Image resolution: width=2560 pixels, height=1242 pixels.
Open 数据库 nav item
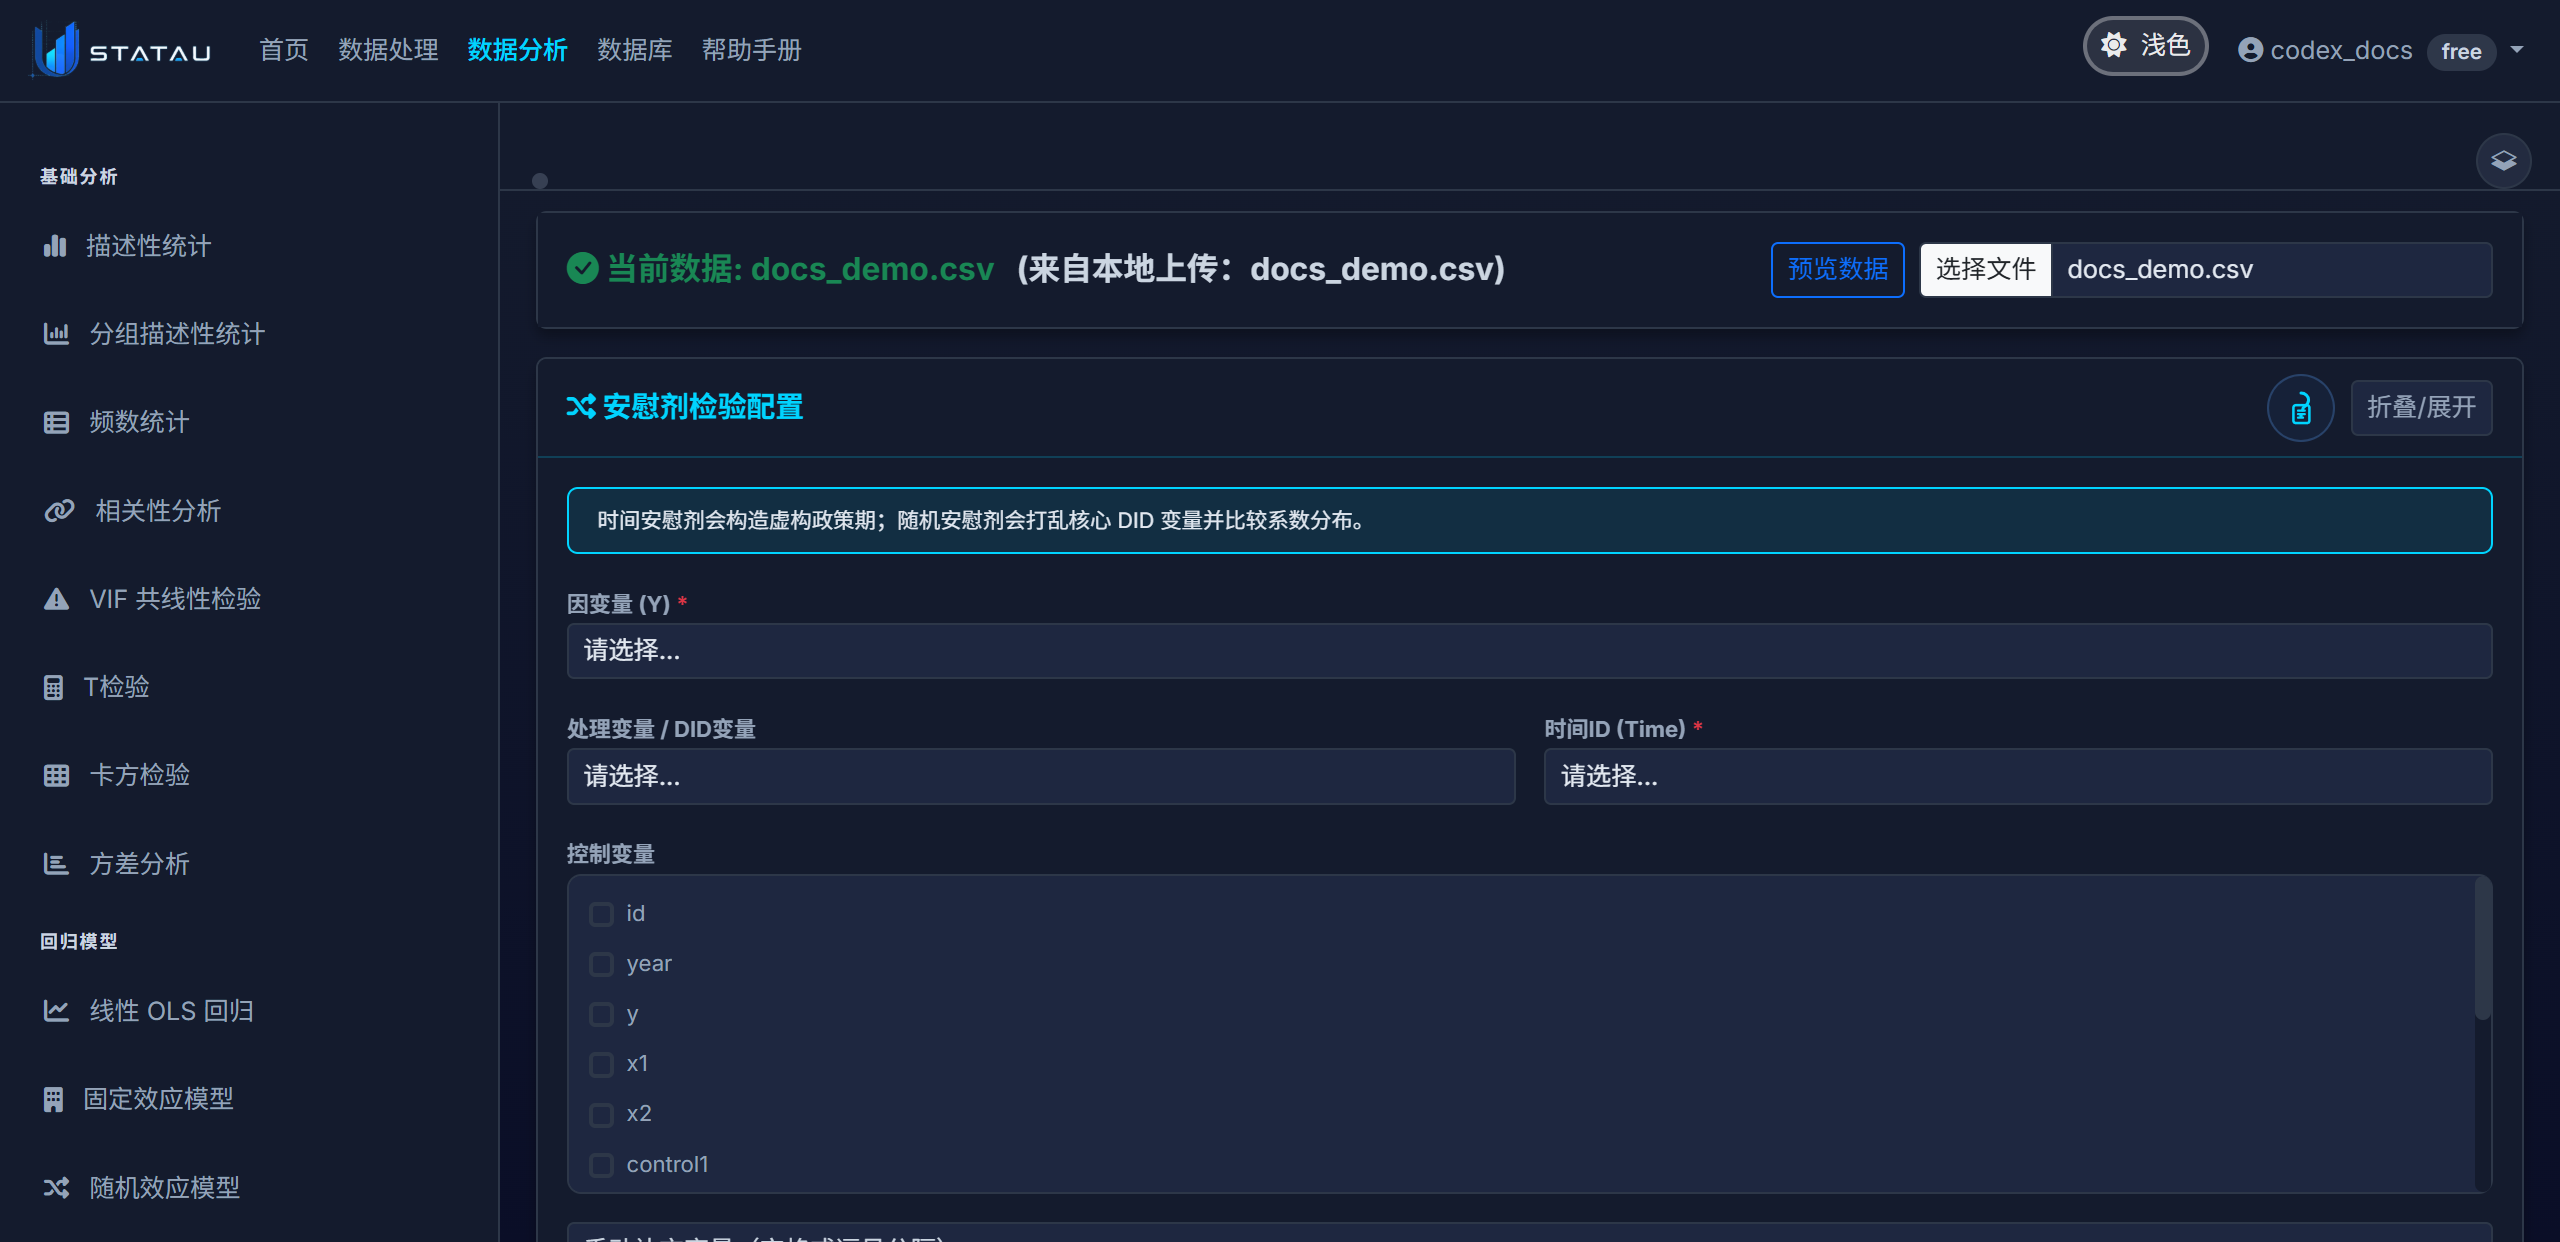tap(635, 50)
